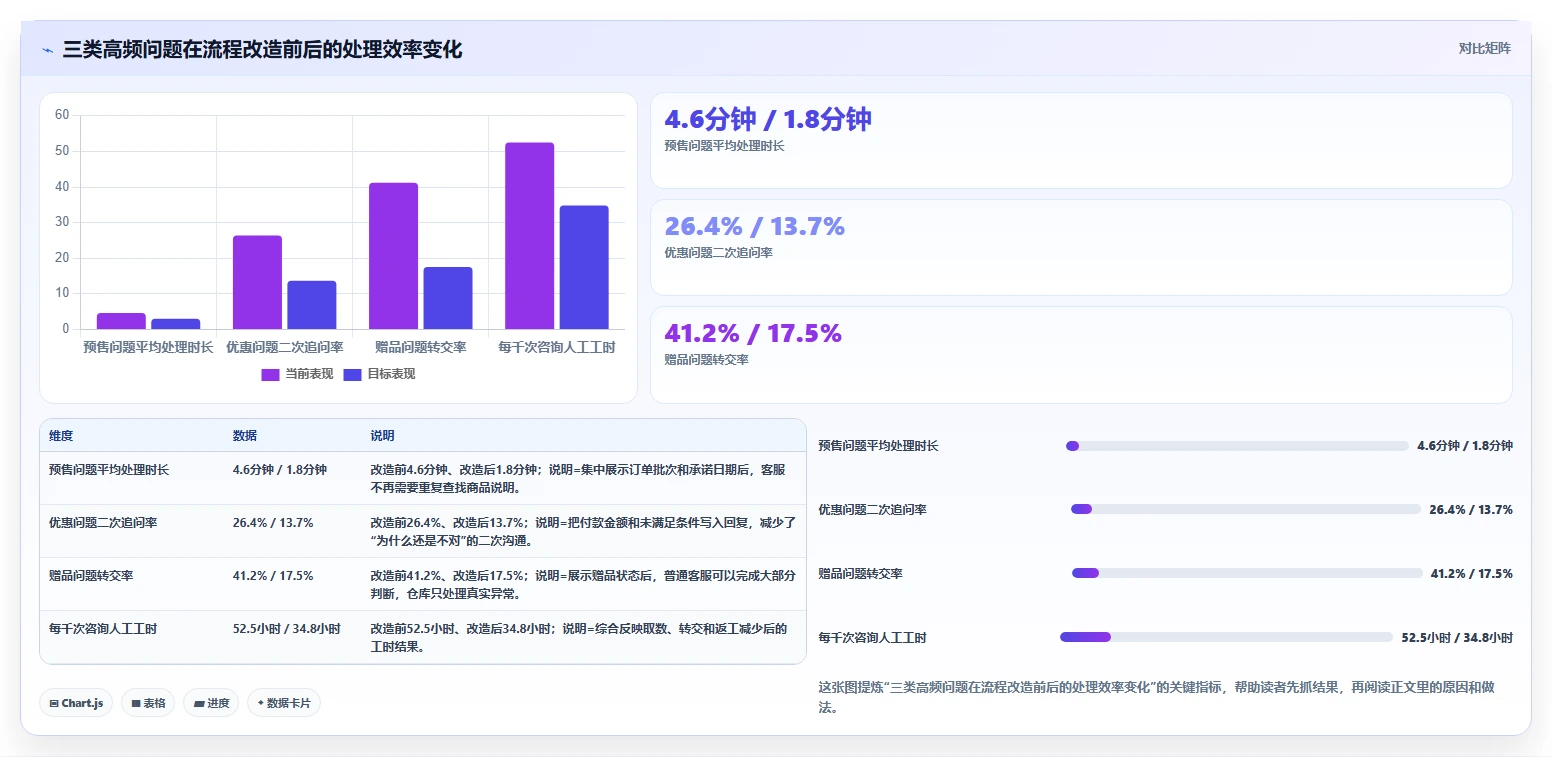Image resolution: width=1552 pixels, height=757 pixels.
Task: Click the table cell 优惠问题二次追问率
Action: click(103, 522)
